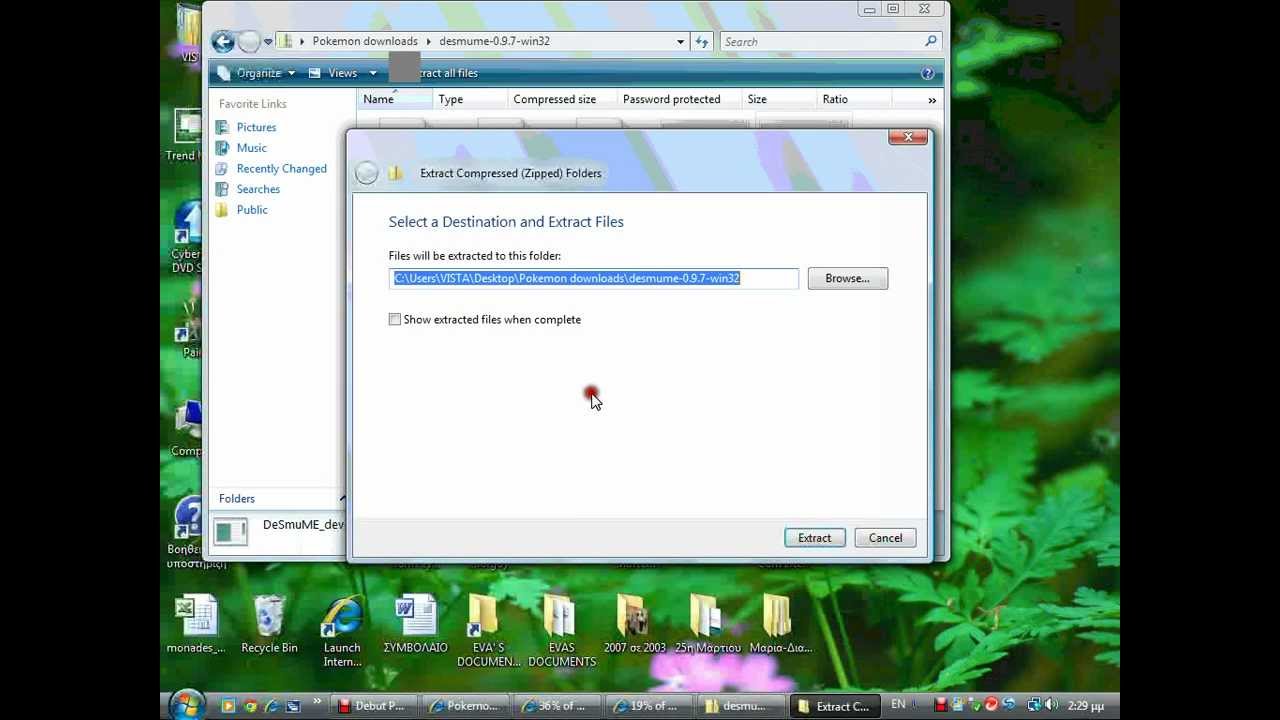Viewport: 1280px width, 720px height.
Task: Open Browse to pick destination folder
Action: (x=847, y=278)
